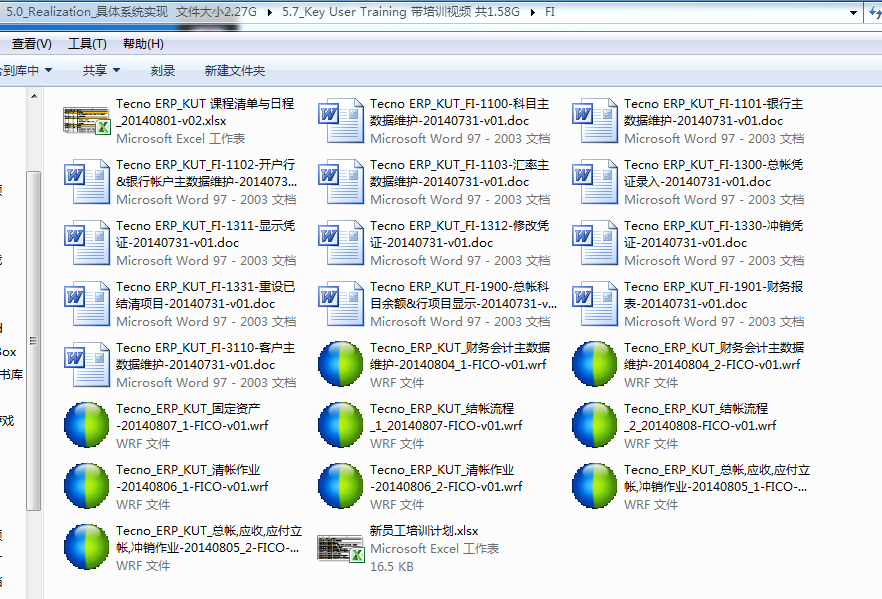Select WRF icon of 结帐流程_2_20140808

pyautogui.click(x=595, y=425)
